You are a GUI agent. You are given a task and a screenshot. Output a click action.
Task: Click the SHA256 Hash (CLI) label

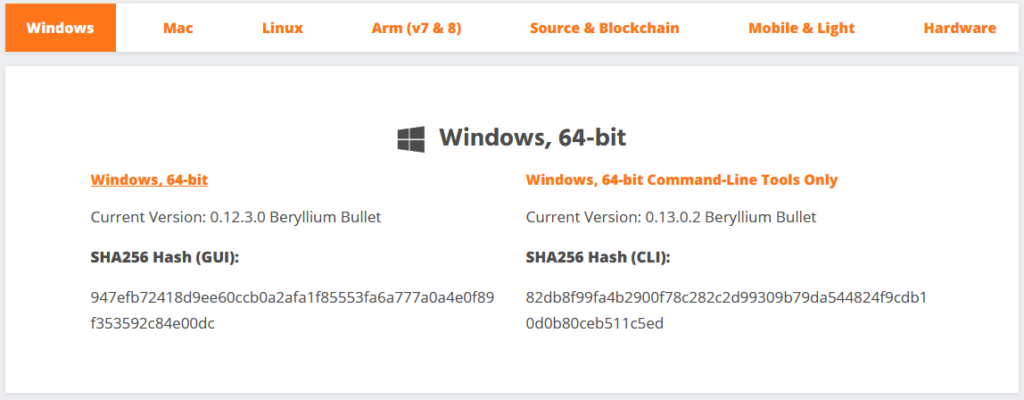(x=598, y=258)
